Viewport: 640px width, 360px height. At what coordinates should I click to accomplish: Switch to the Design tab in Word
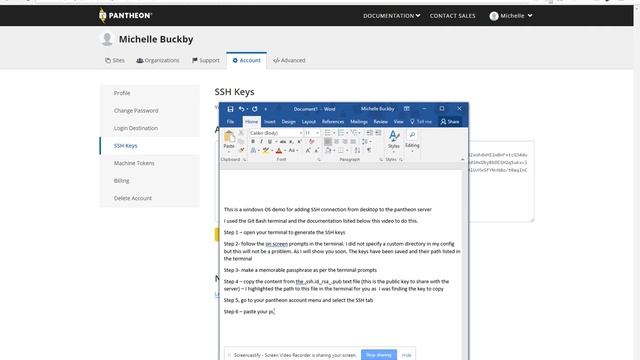[289, 122]
